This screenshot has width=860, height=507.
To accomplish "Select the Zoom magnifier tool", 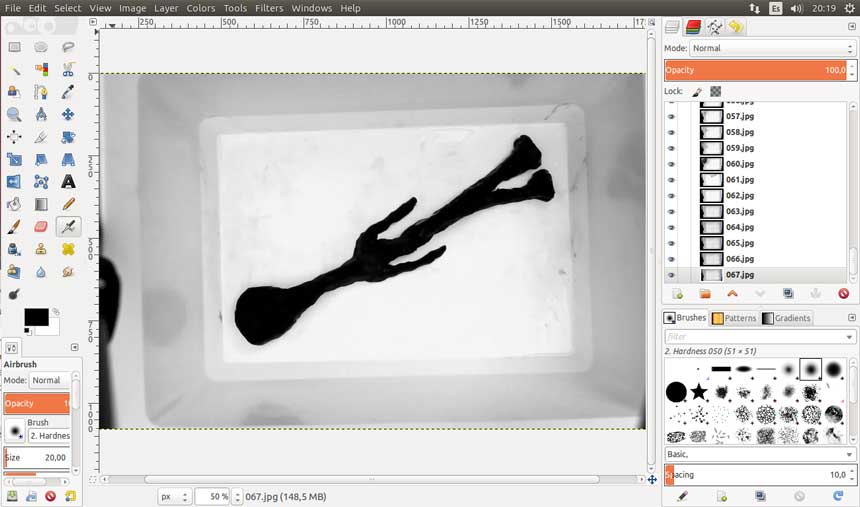I will pyautogui.click(x=14, y=115).
